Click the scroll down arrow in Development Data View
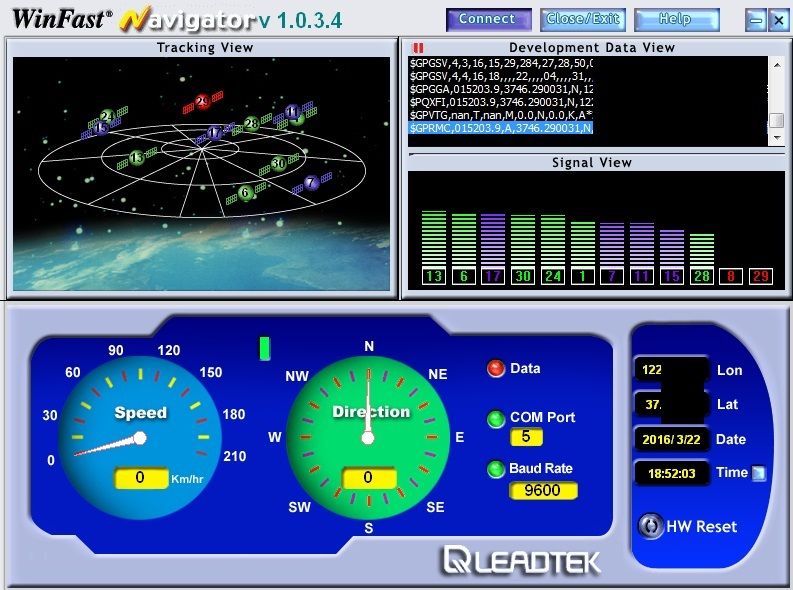The width and height of the screenshot is (793, 590). click(776, 138)
